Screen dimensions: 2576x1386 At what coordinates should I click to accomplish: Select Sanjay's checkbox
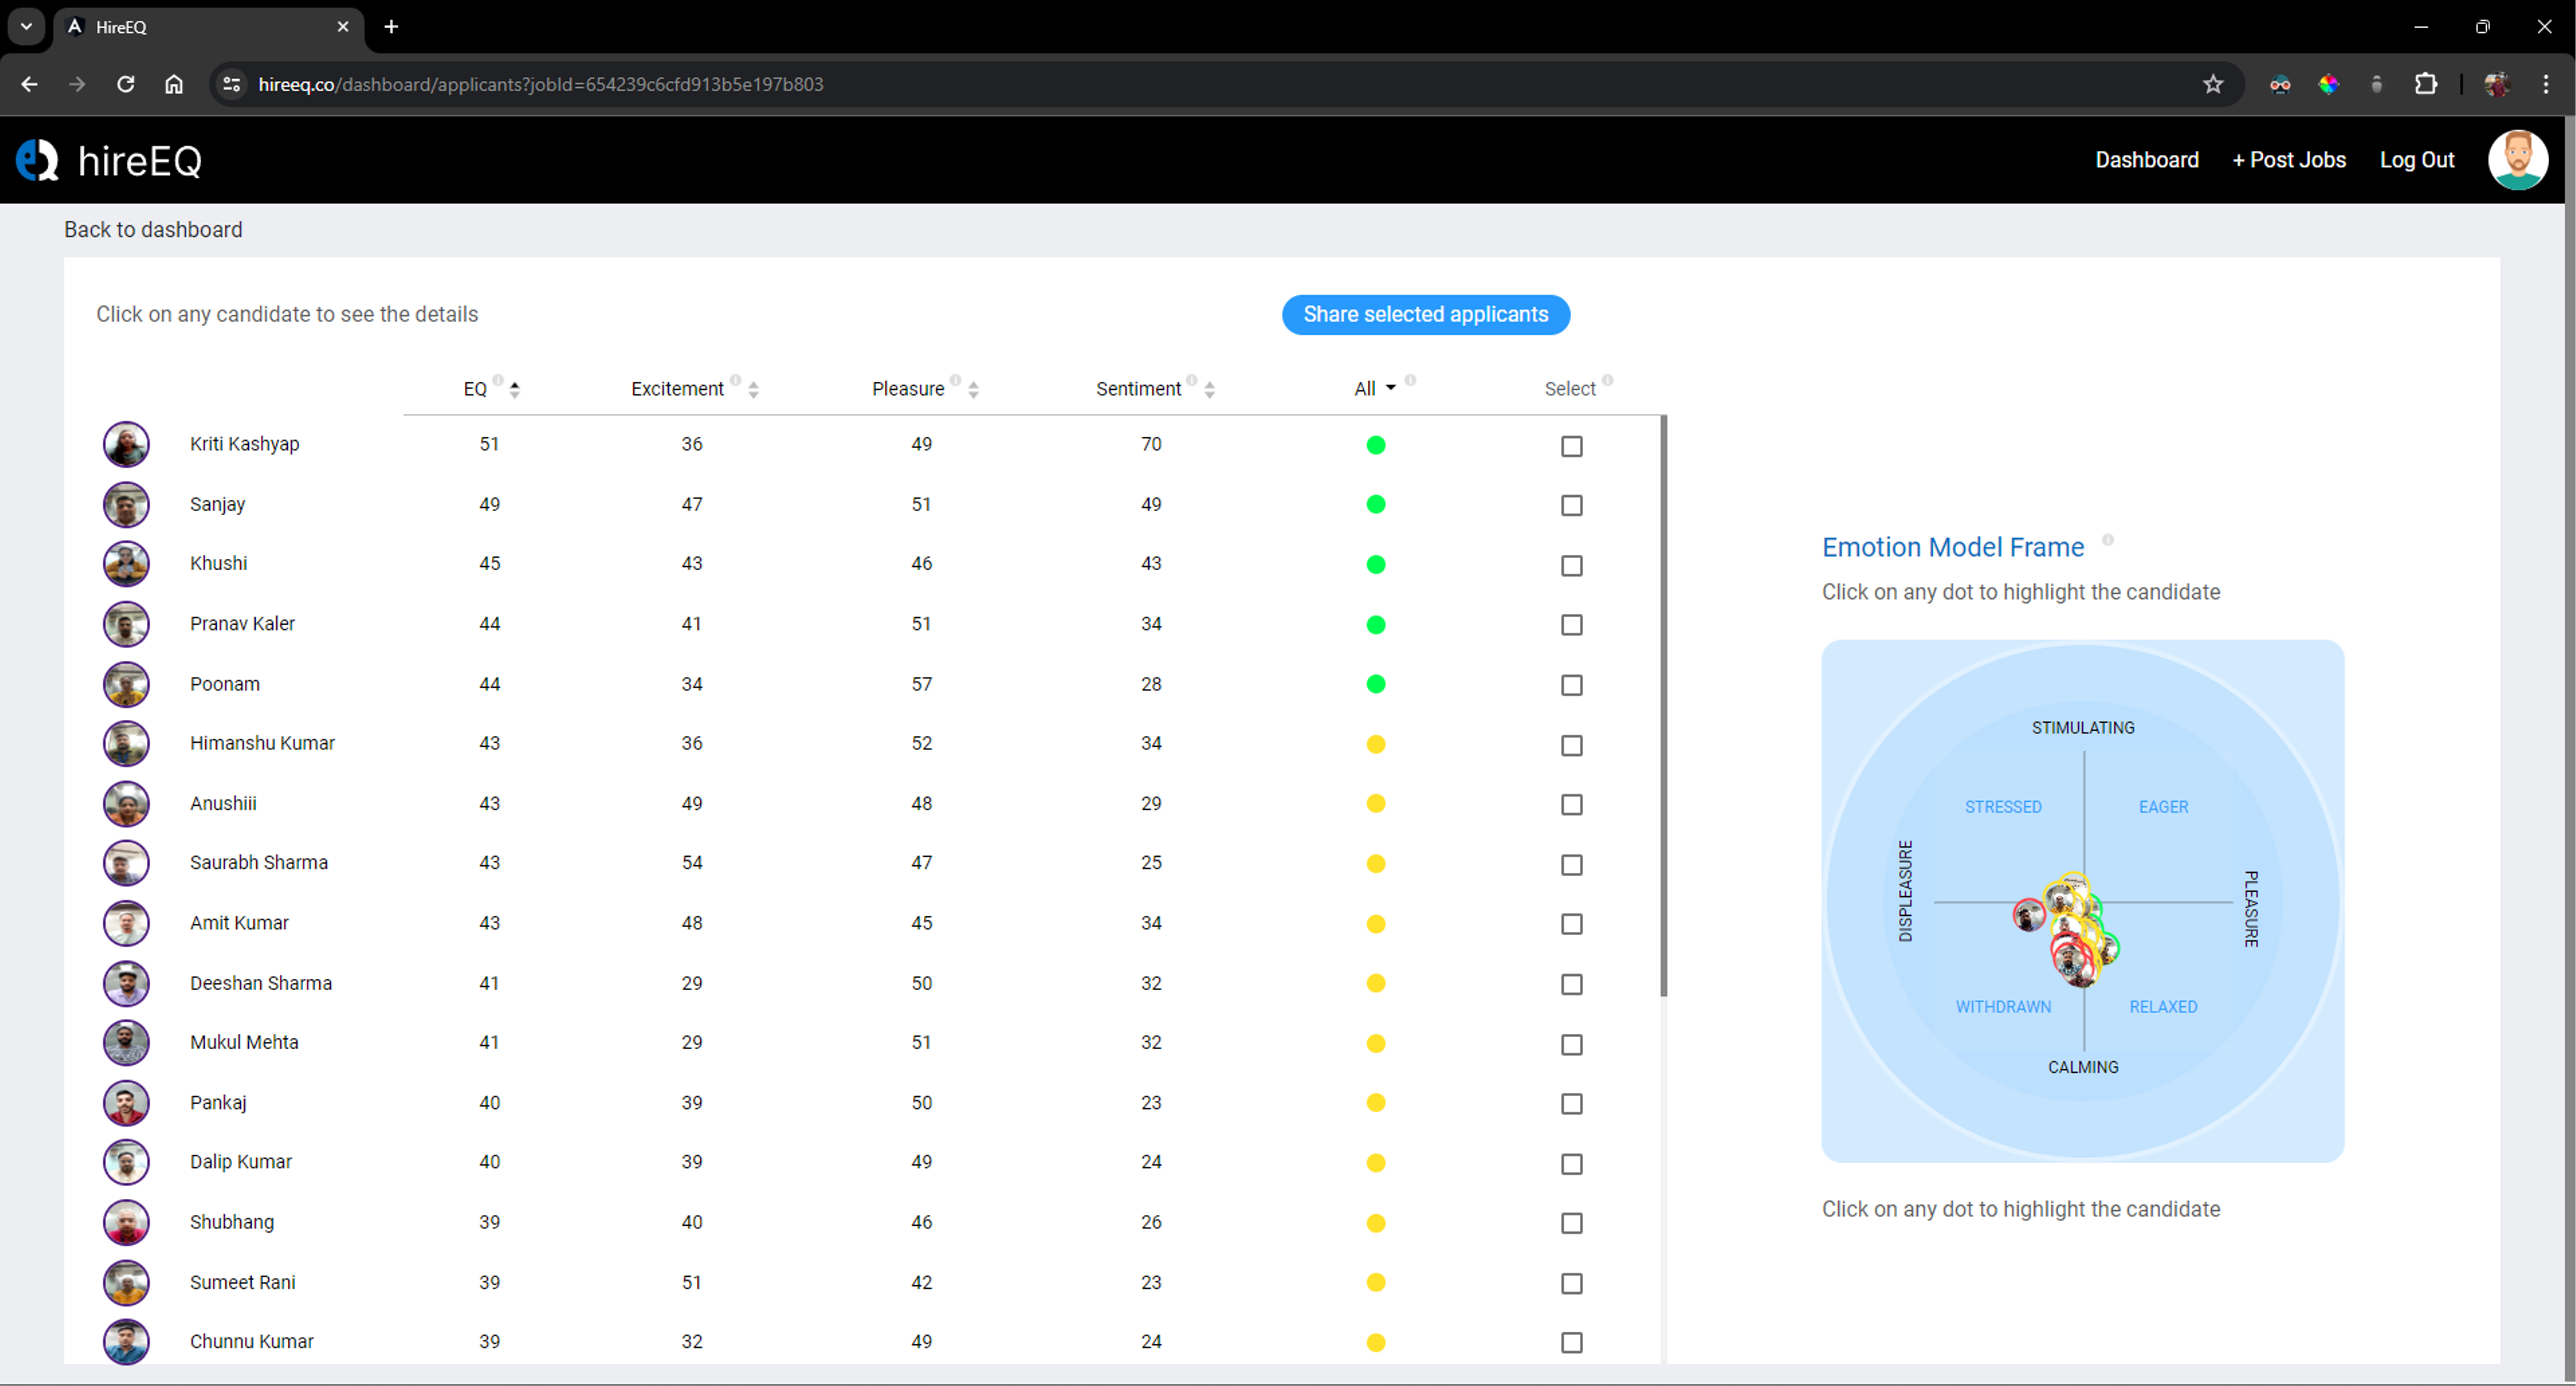1572,506
